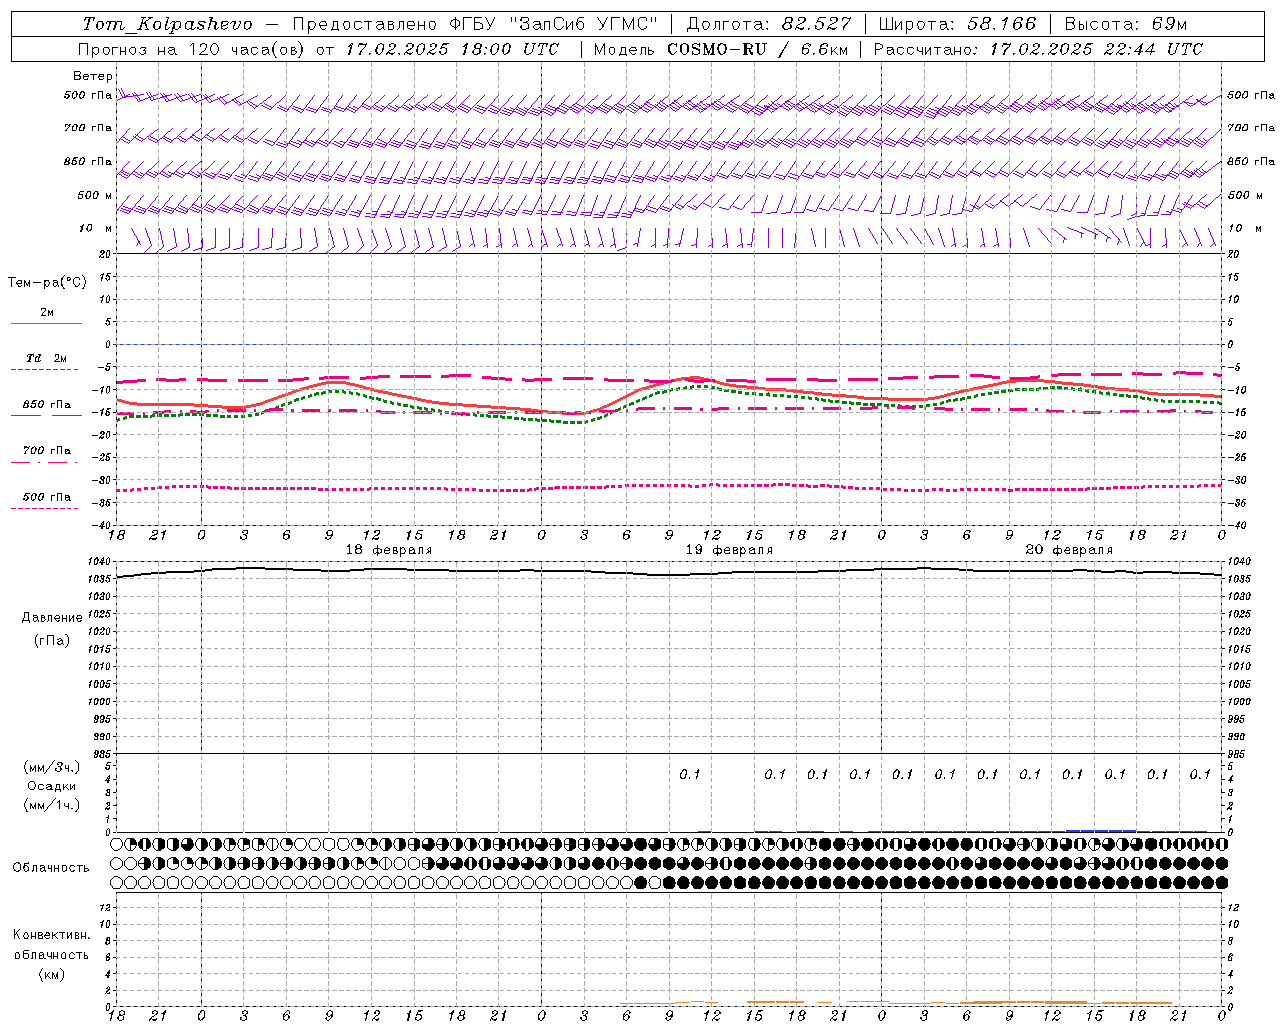
Task: Click the 'Рассчитано: 17.02.2025 22:44 UTC' timestamp
Action: click(x=1039, y=49)
